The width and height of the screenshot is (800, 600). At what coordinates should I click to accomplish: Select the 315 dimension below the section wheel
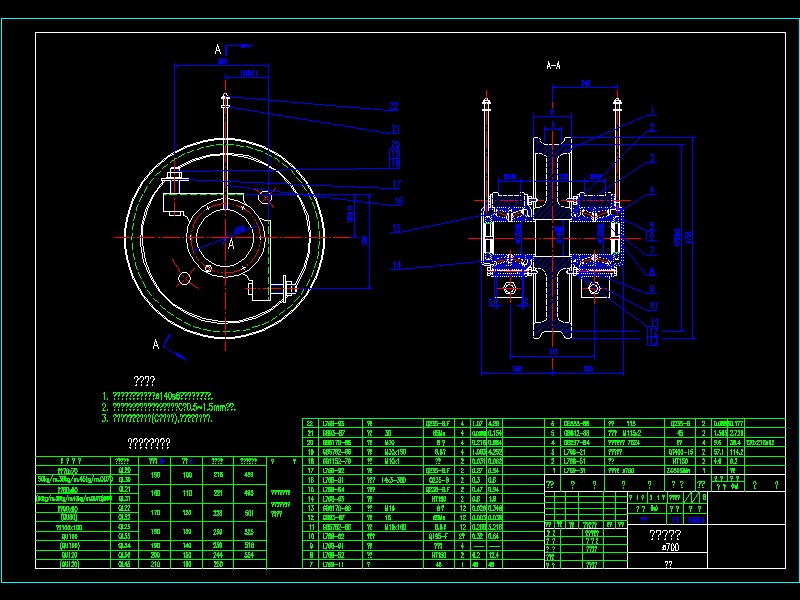[554, 352]
